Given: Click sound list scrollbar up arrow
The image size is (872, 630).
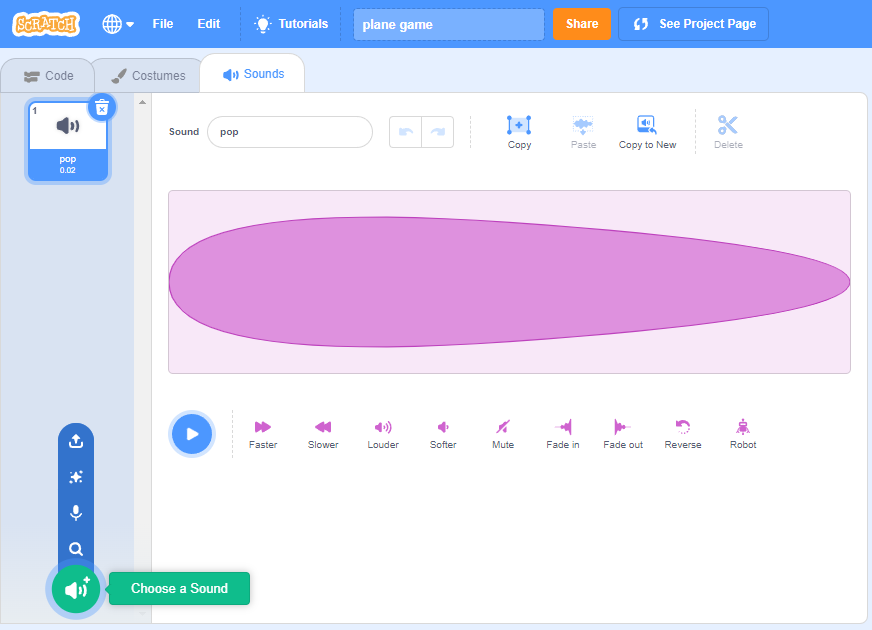Looking at the screenshot, I should click(x=142, y=102).
